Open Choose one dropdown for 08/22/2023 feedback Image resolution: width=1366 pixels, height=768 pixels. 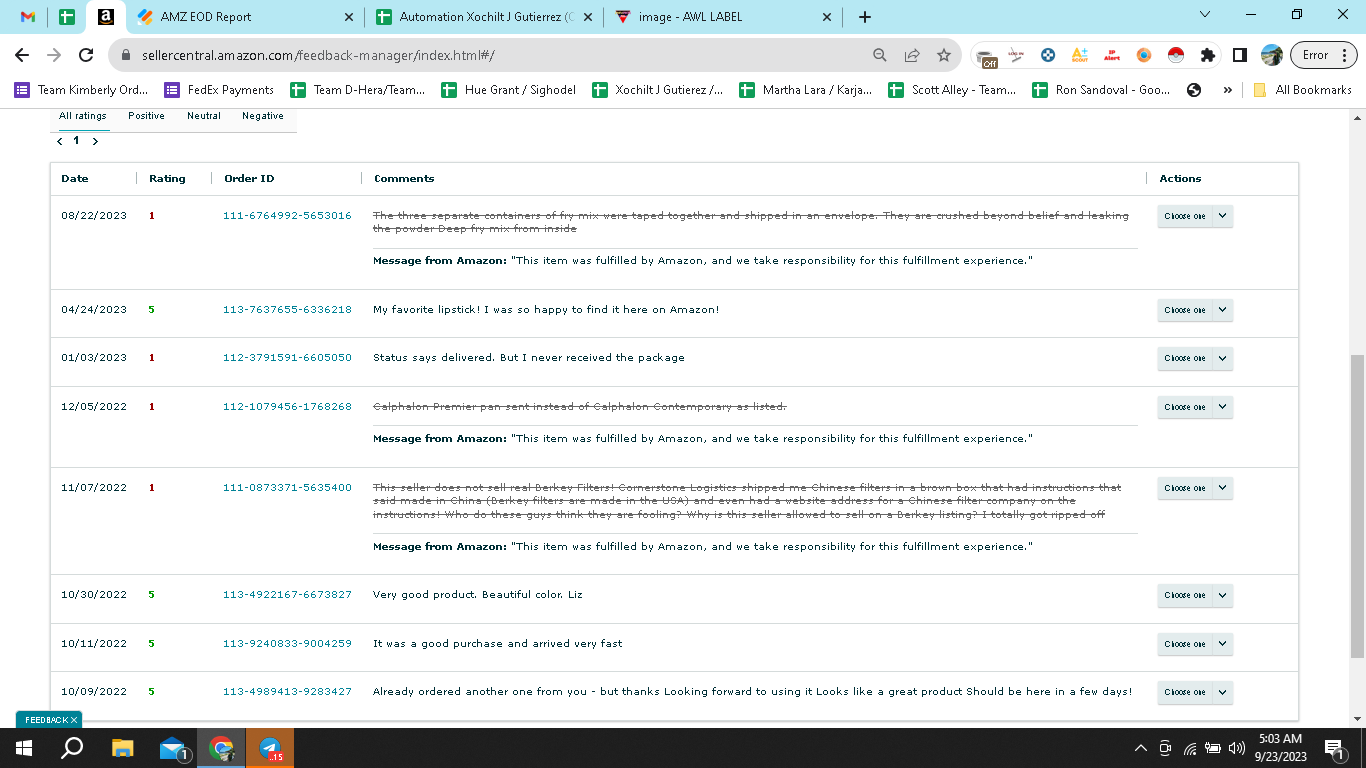(1195, 216)
